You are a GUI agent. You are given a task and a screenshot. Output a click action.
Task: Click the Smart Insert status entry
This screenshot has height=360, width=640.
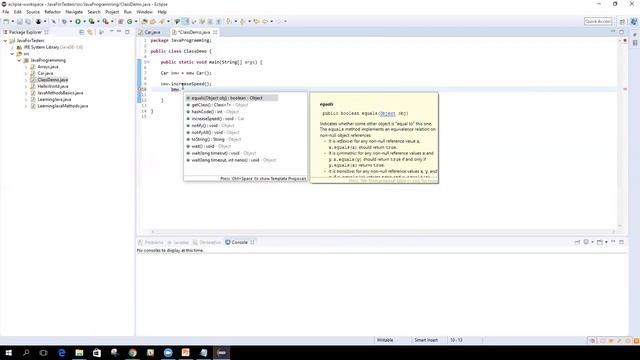tap(426, 340)
